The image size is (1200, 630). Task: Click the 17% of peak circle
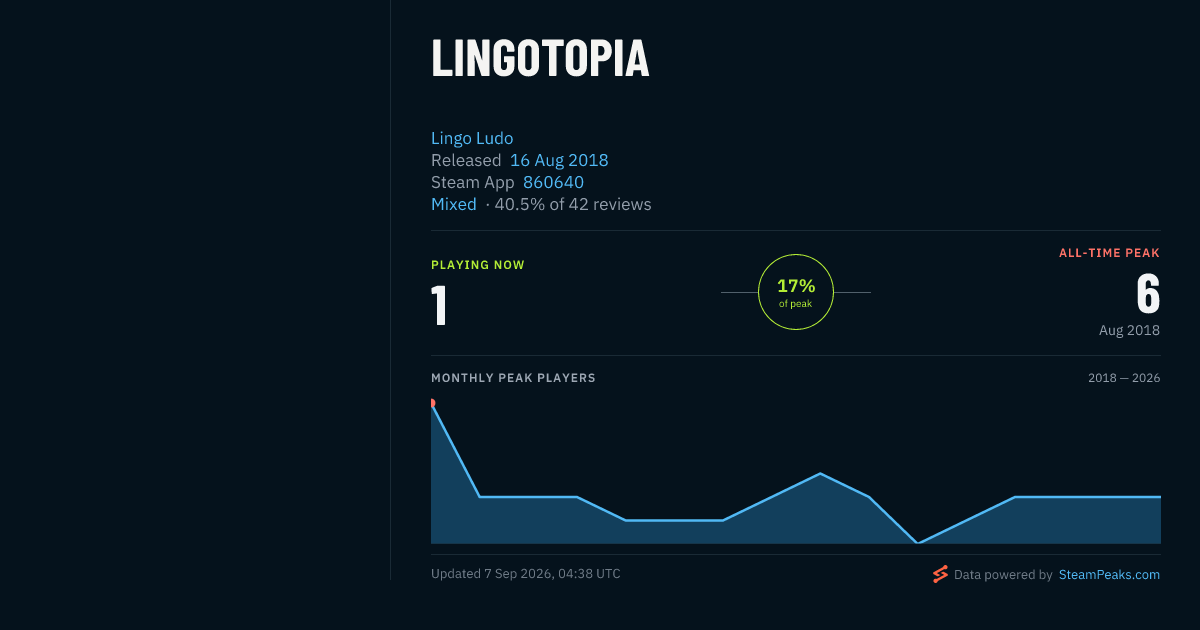click(796, 292)
